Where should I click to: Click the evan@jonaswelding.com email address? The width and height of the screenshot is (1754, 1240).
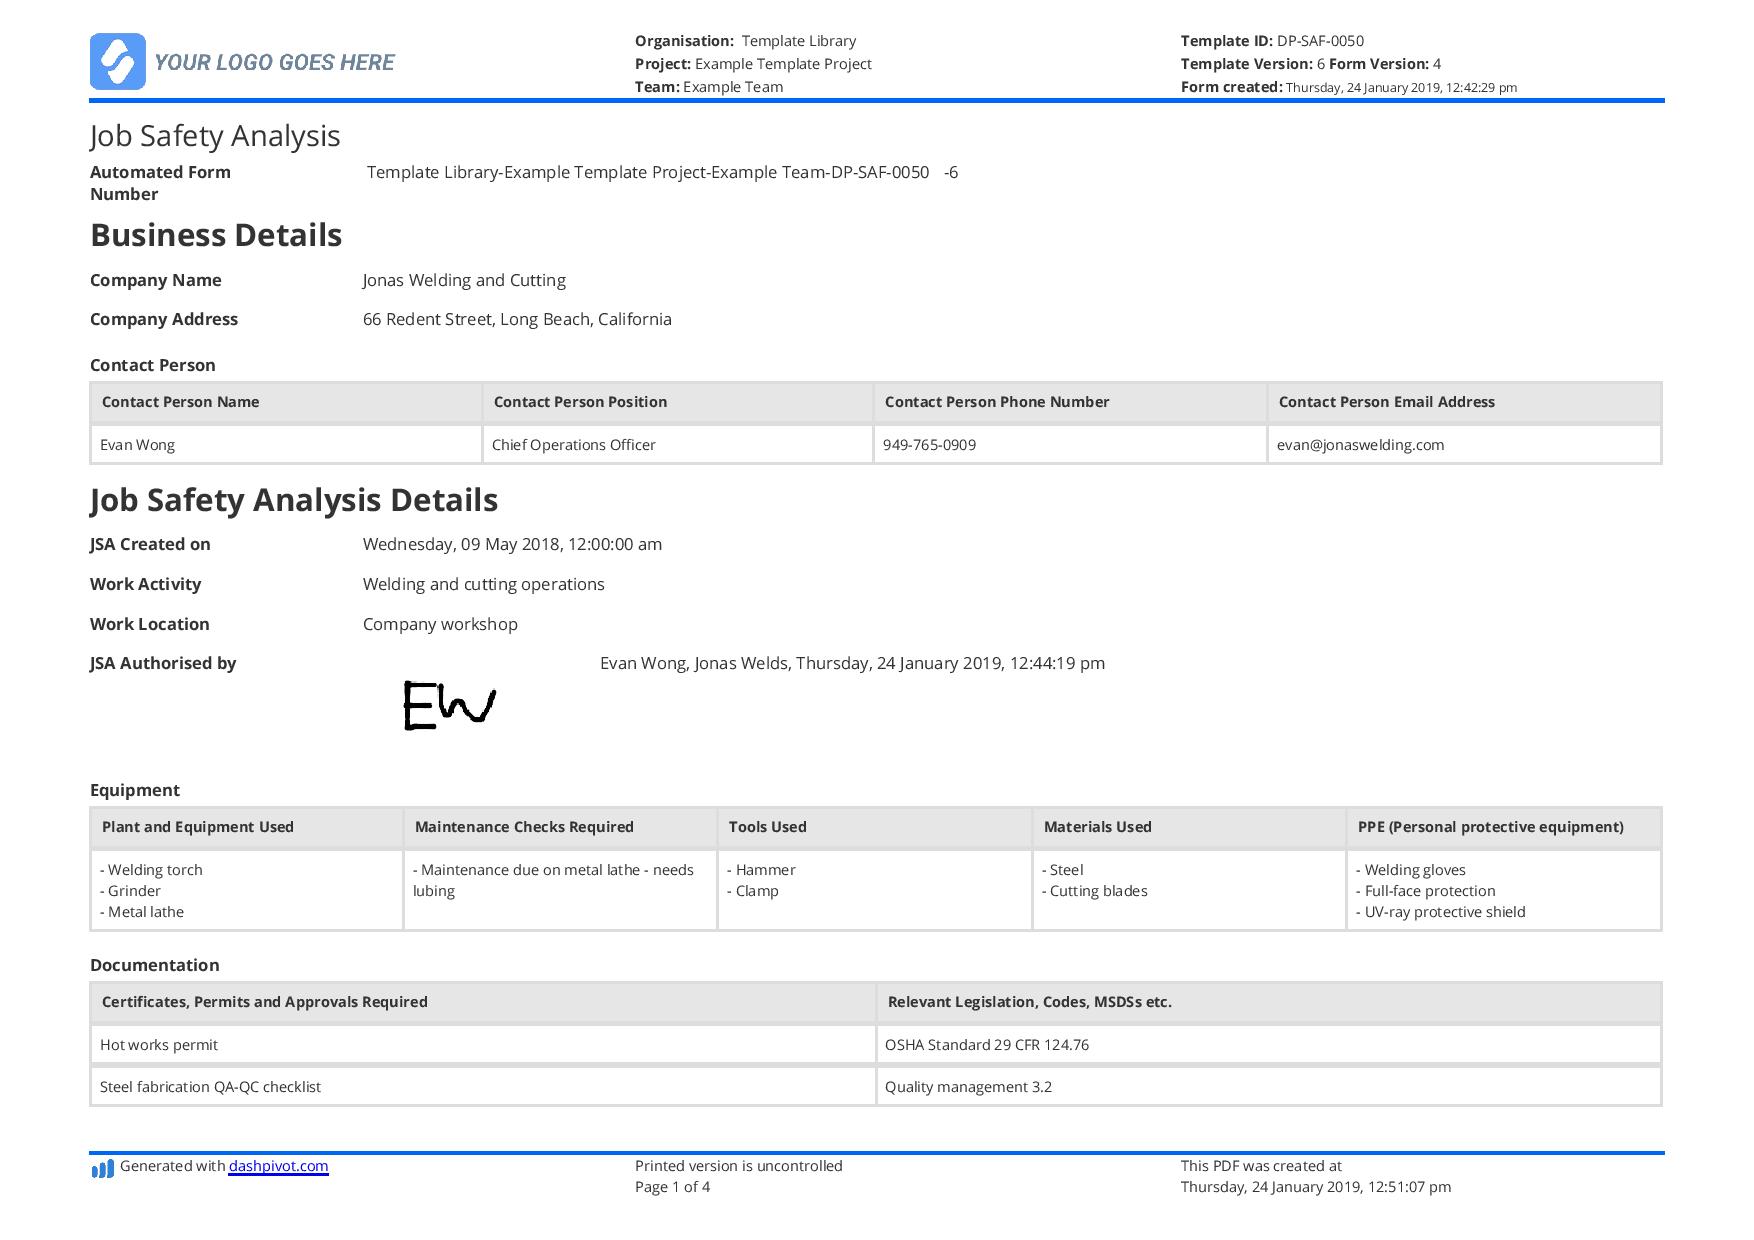[1360, 445]
